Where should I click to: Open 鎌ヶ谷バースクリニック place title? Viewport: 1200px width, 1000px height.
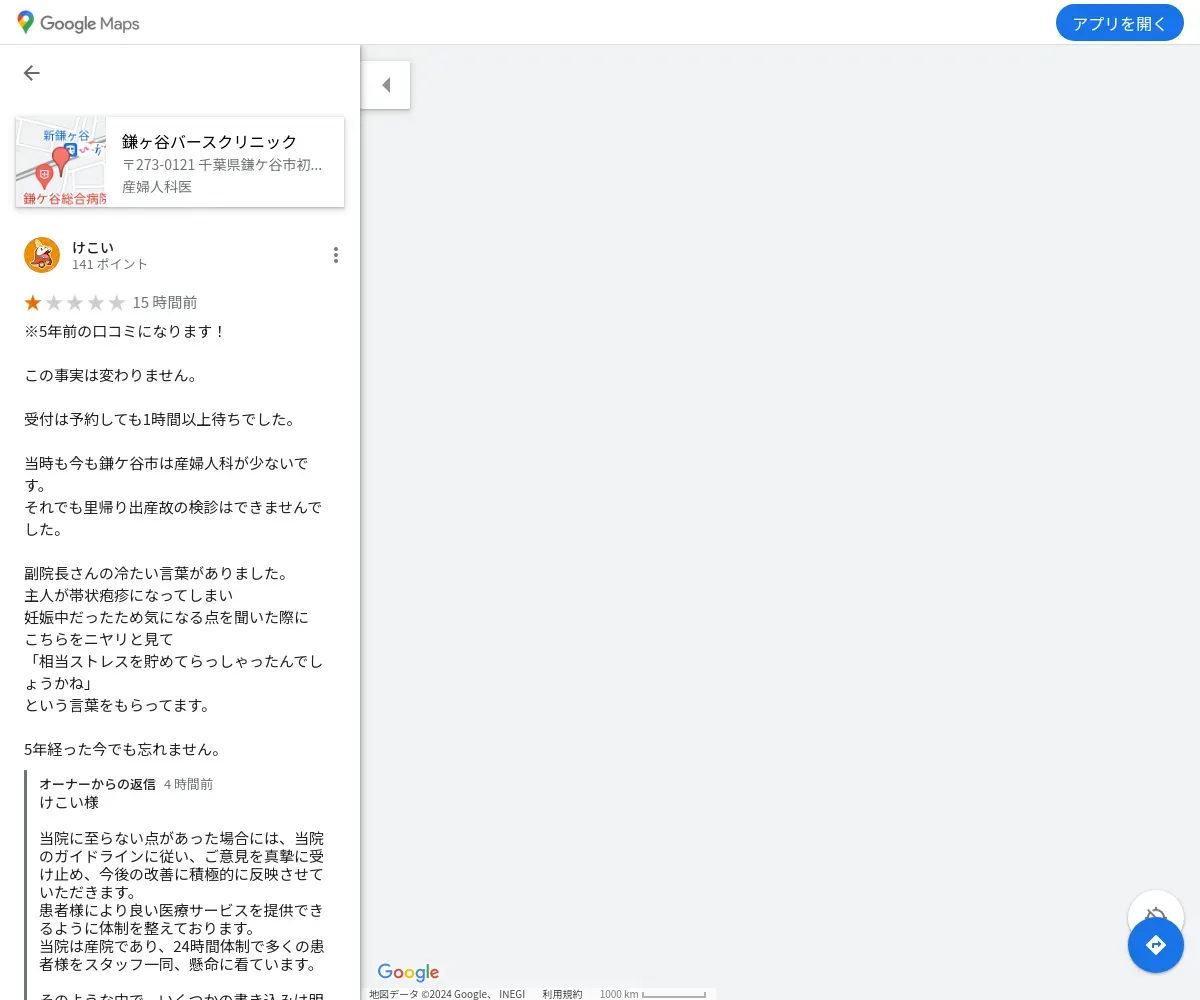click(x=209, y=142)
